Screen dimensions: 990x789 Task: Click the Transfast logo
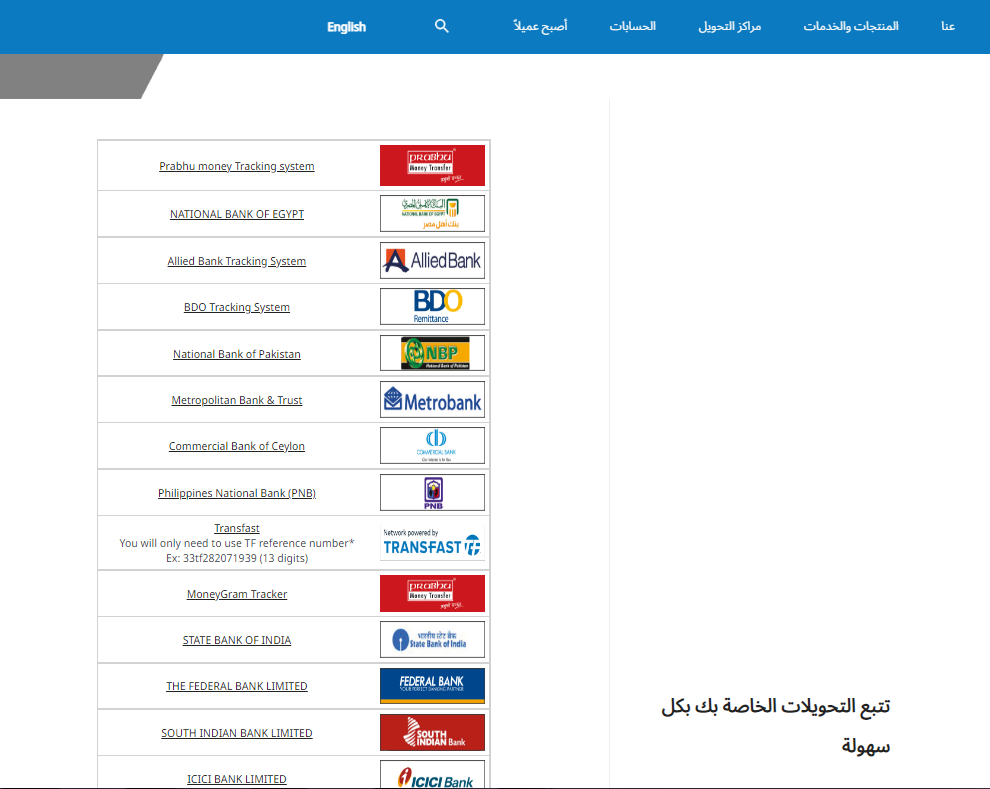tap(432, 542)
